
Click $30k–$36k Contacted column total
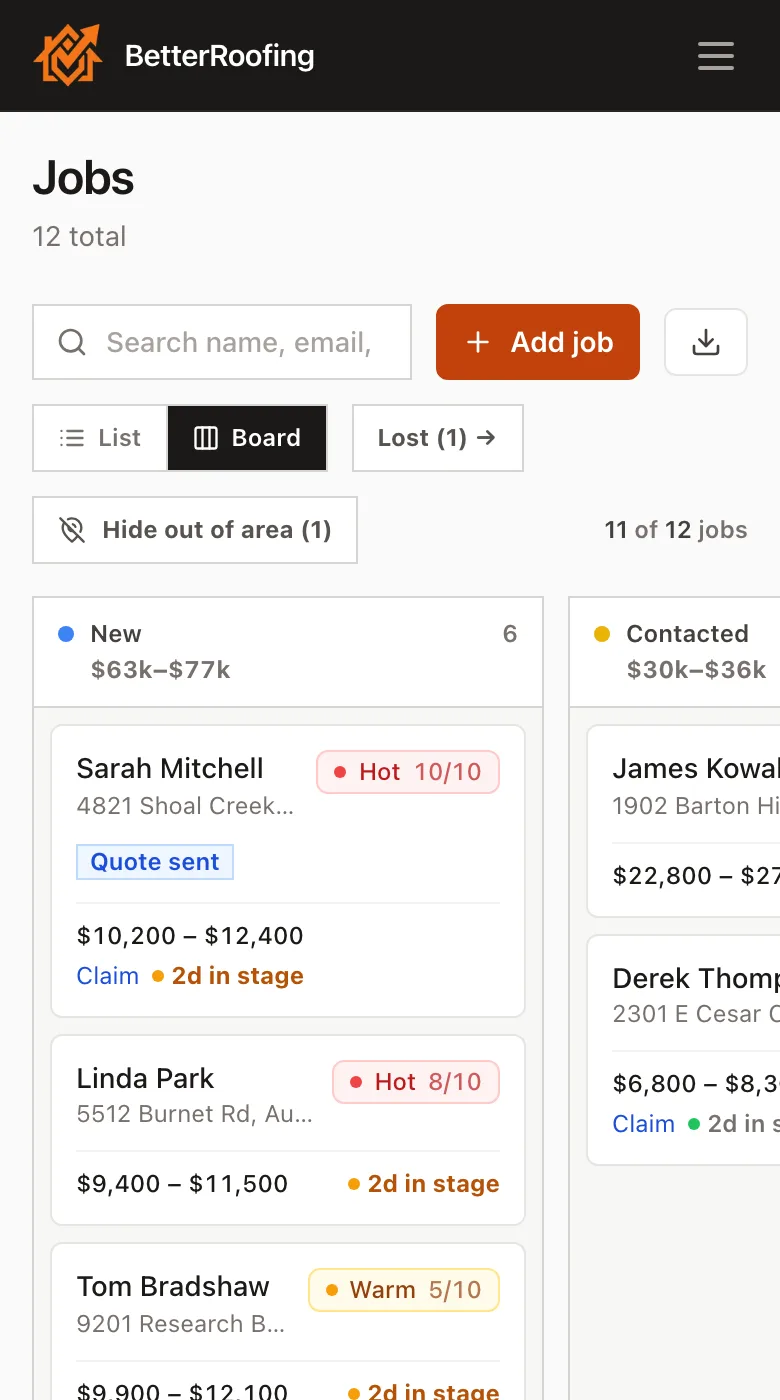(697, 670)
